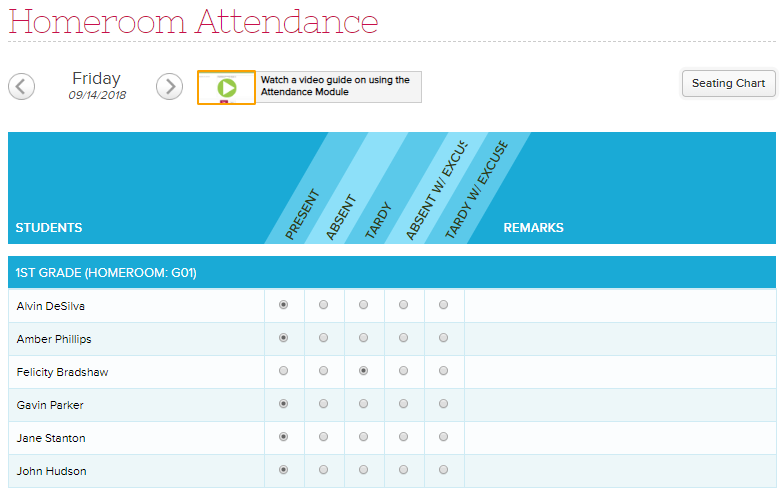Viewport: 784px width, 496px height.
Task: Go to next day arrow
Action: (170, 86)
